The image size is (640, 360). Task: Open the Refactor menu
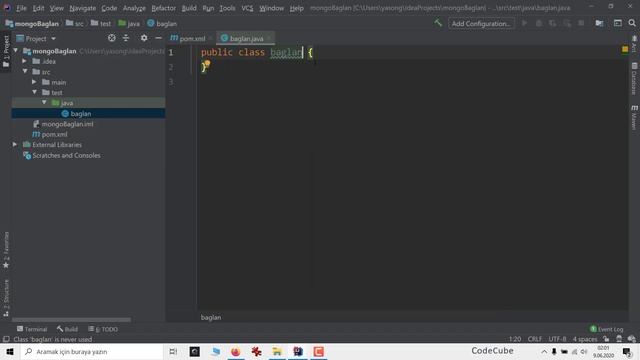pos(163,8)
